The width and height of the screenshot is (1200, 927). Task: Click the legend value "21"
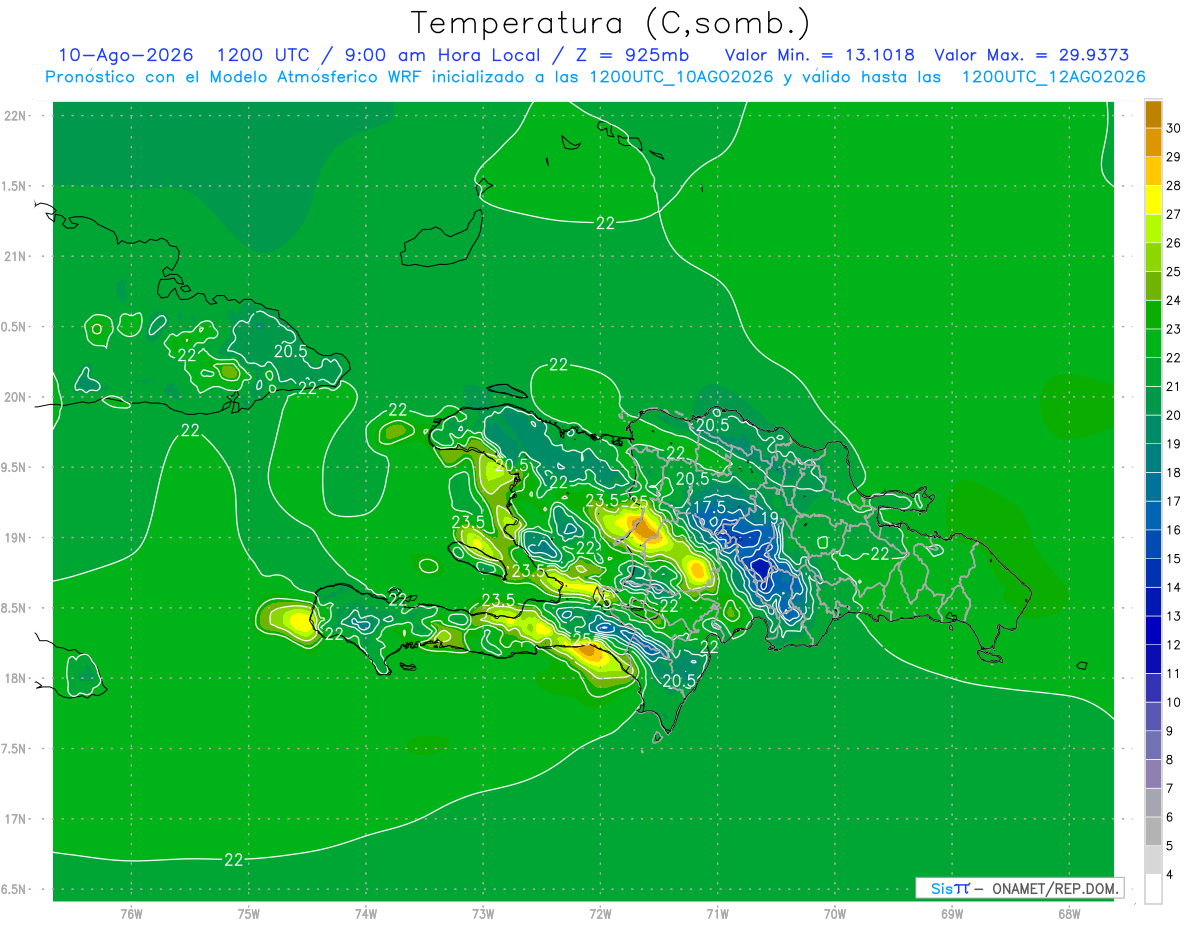pyautogui.click(x=1174, y=386)
